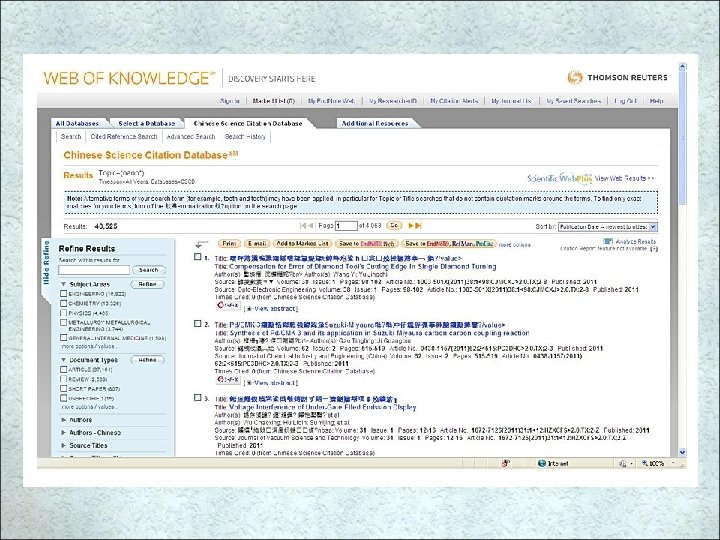
Task: Click the Sign In link
Action: (230, 101)
